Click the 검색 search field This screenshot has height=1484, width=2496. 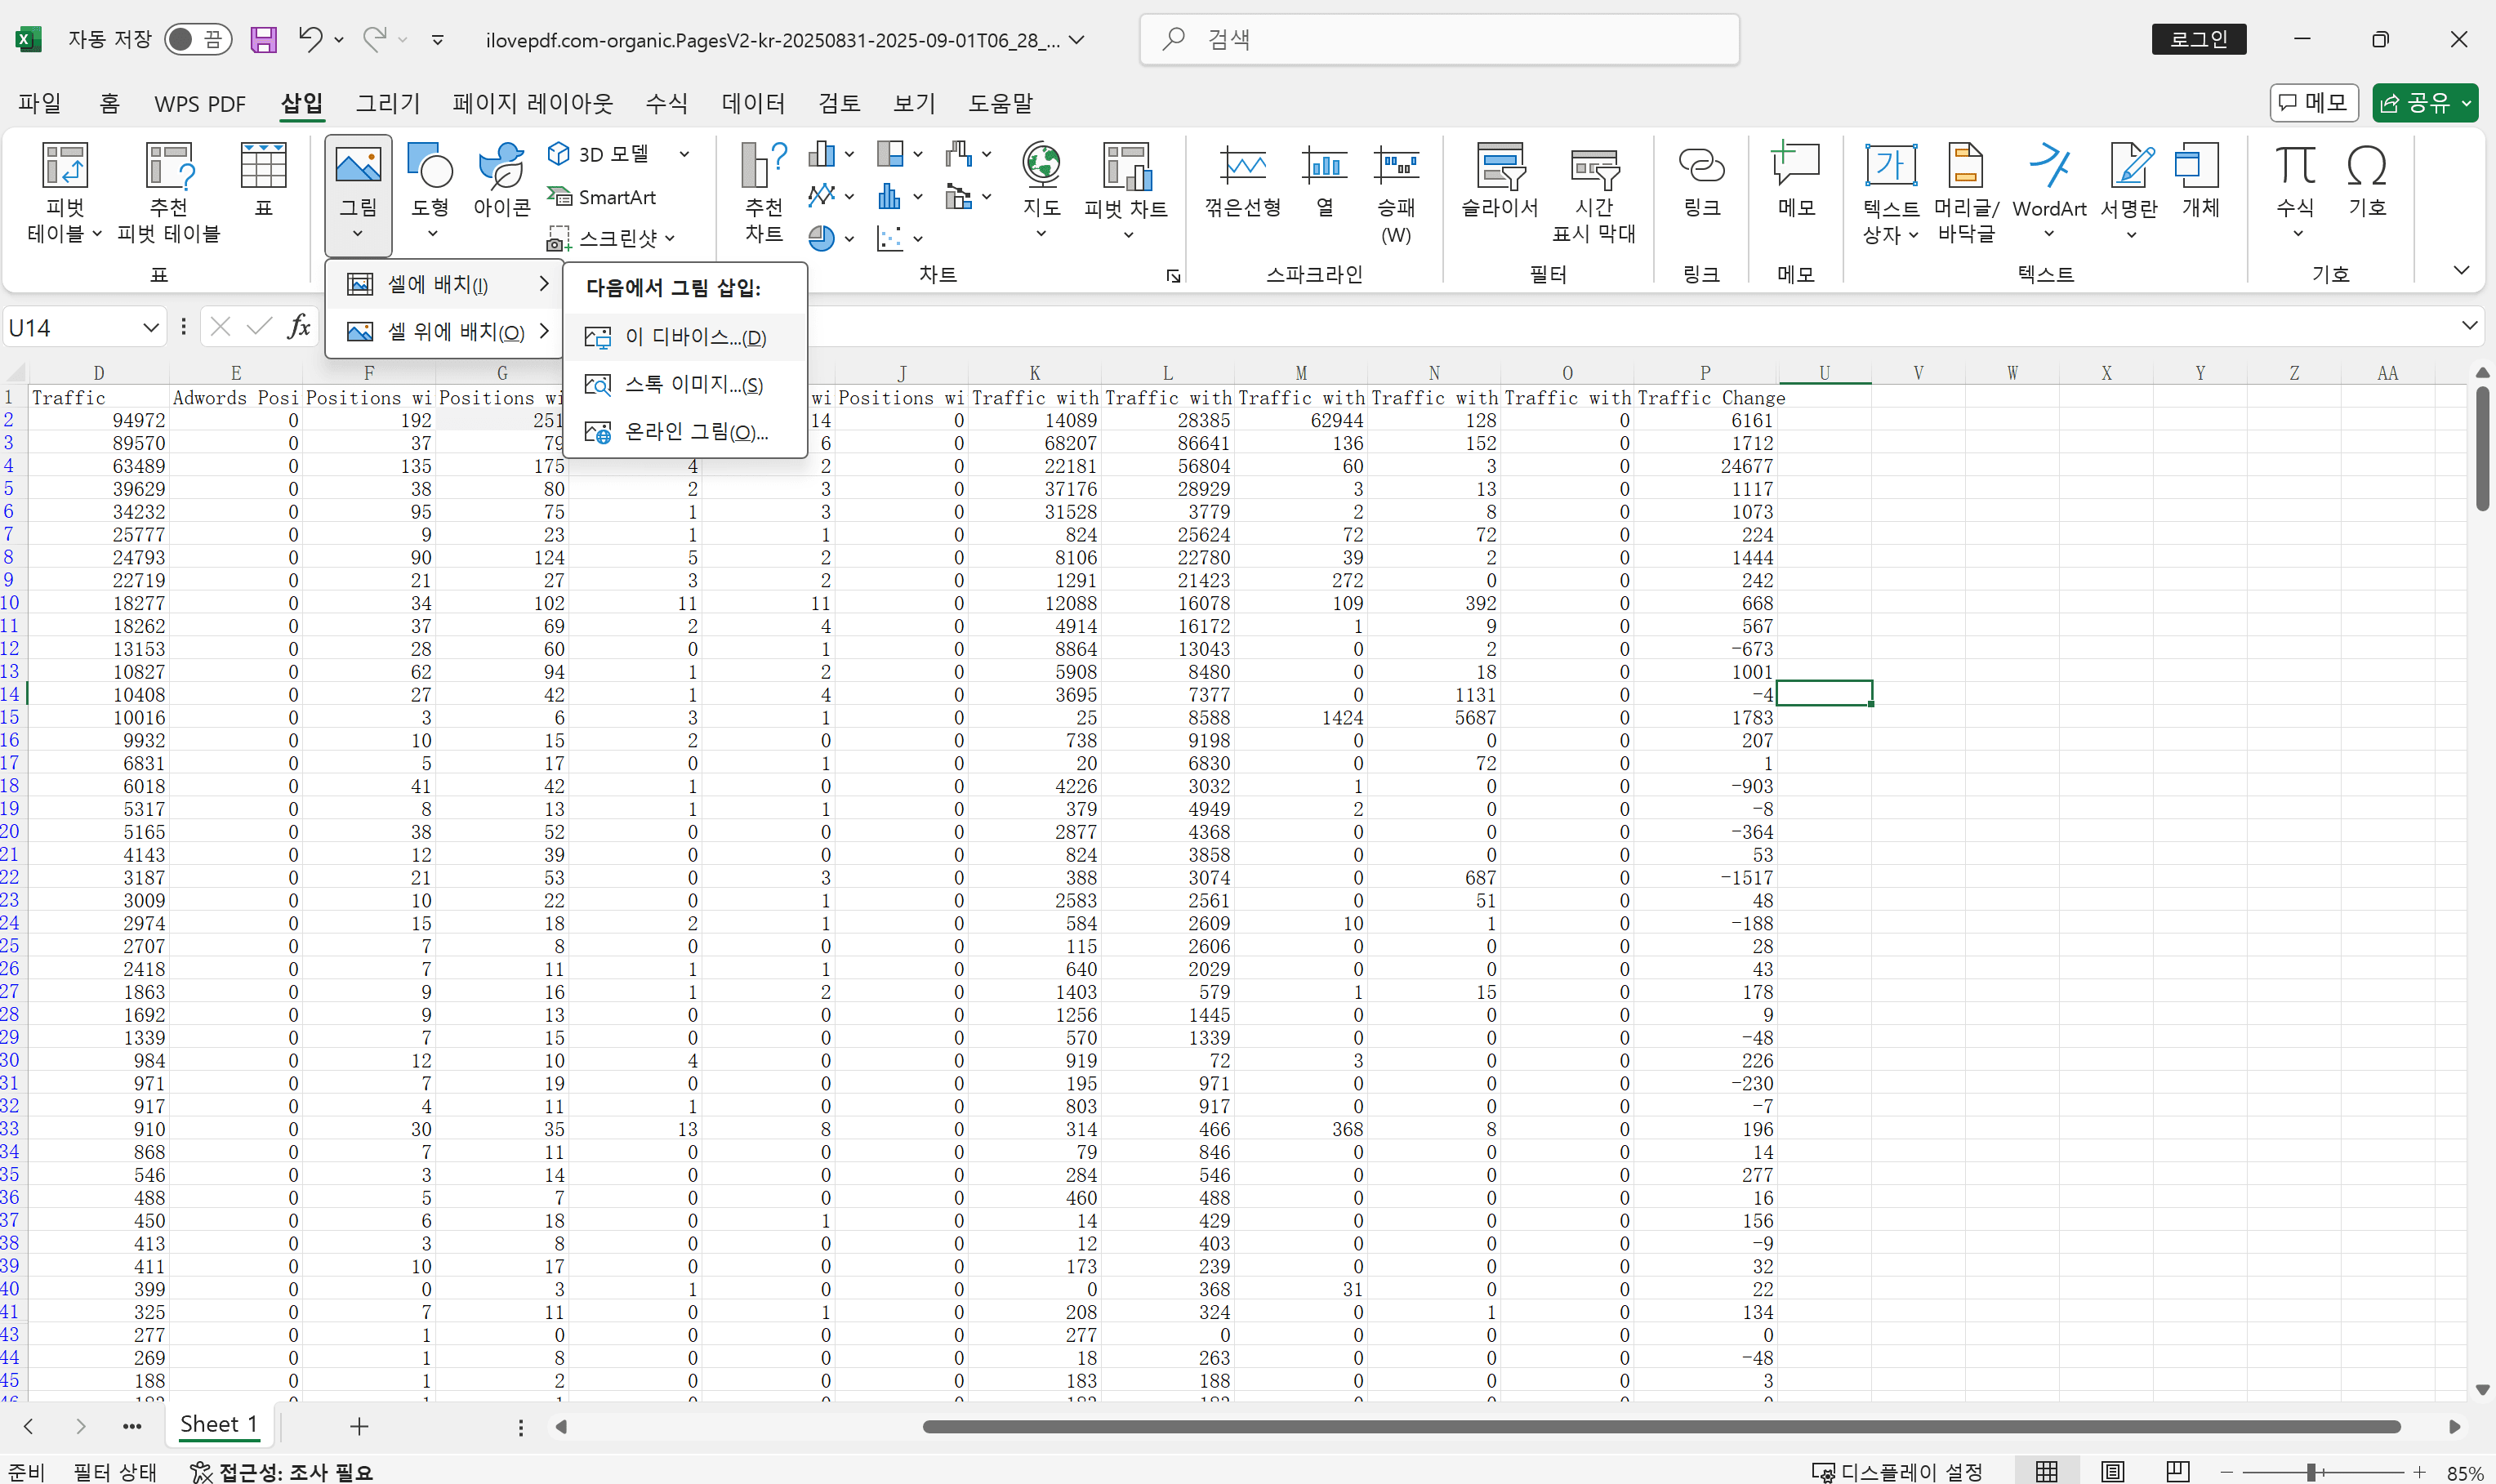1439,39
